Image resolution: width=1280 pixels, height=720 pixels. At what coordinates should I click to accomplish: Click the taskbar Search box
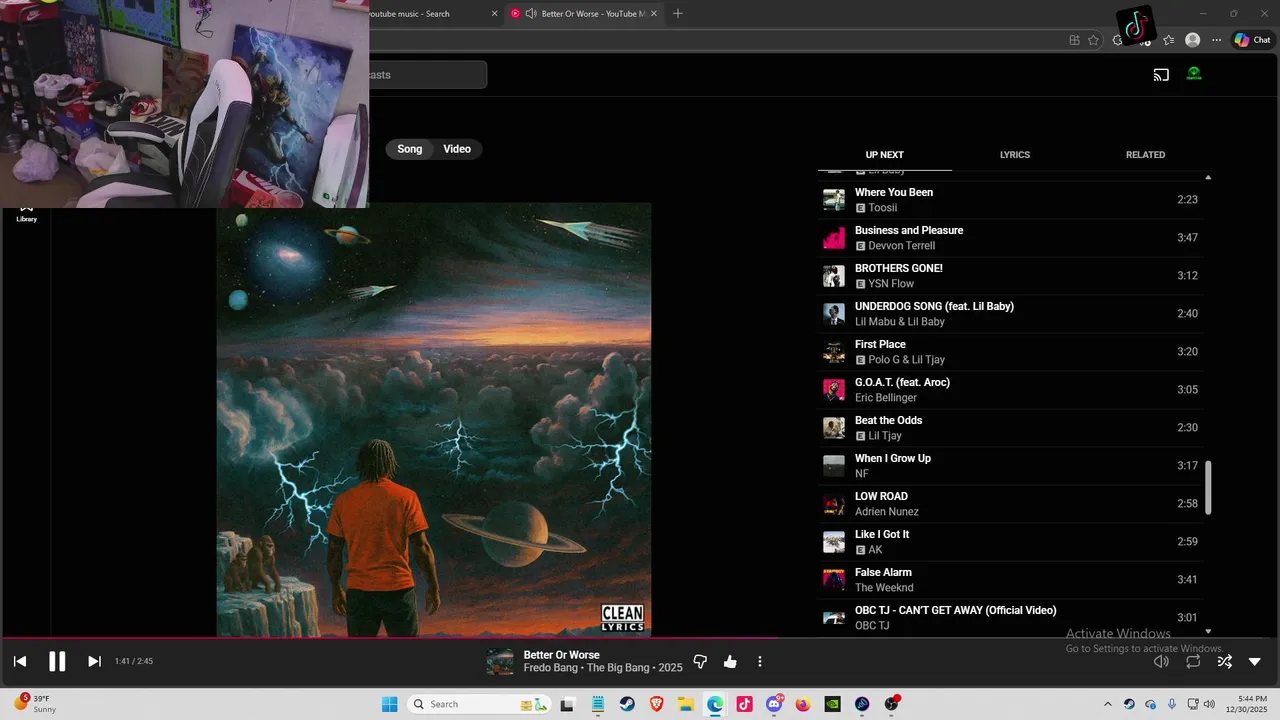[479, 704]
